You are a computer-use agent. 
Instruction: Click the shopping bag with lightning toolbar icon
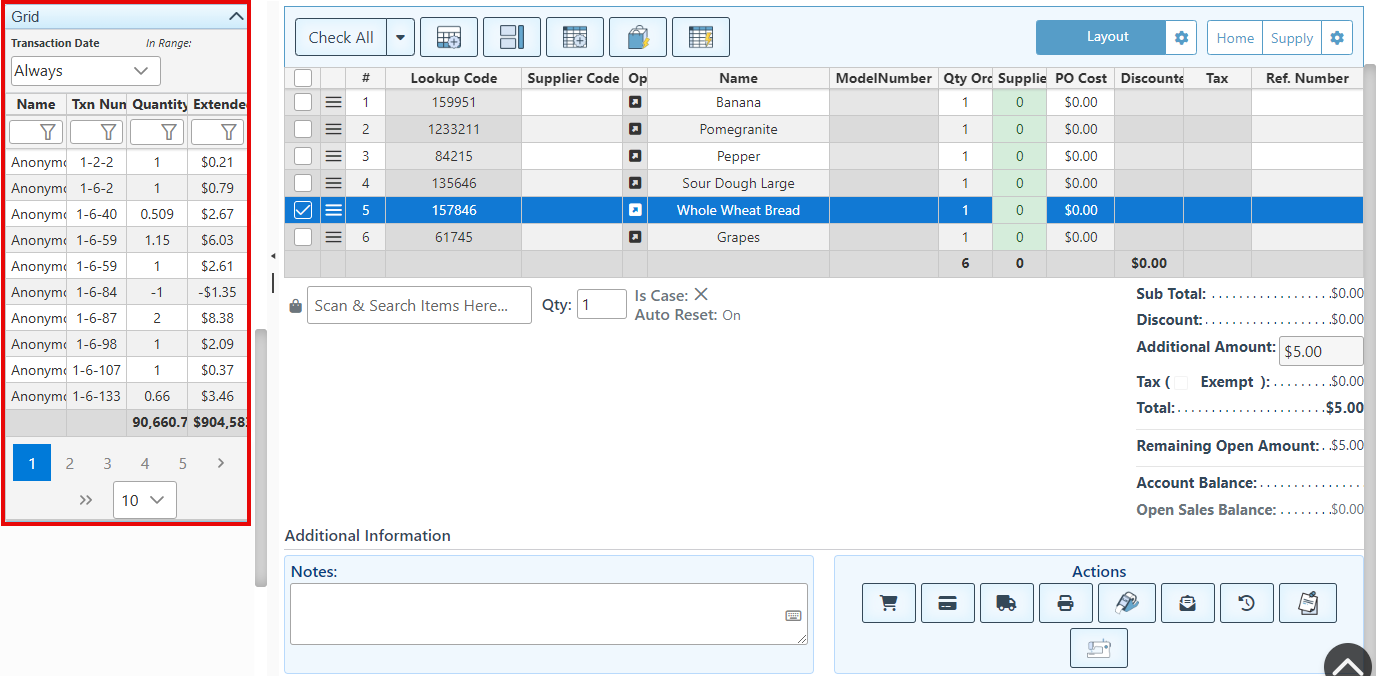638,38
